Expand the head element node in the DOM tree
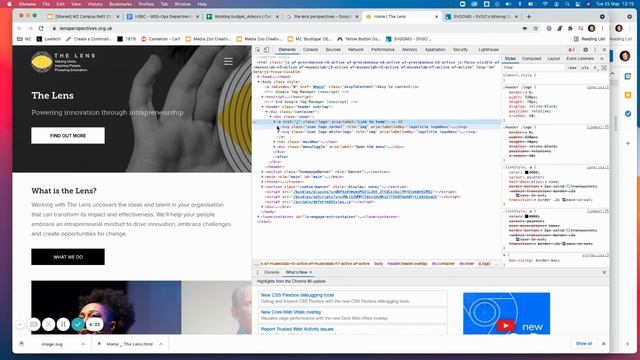The image size is (640, 360). pyautogui.click(x=258, y=77)
